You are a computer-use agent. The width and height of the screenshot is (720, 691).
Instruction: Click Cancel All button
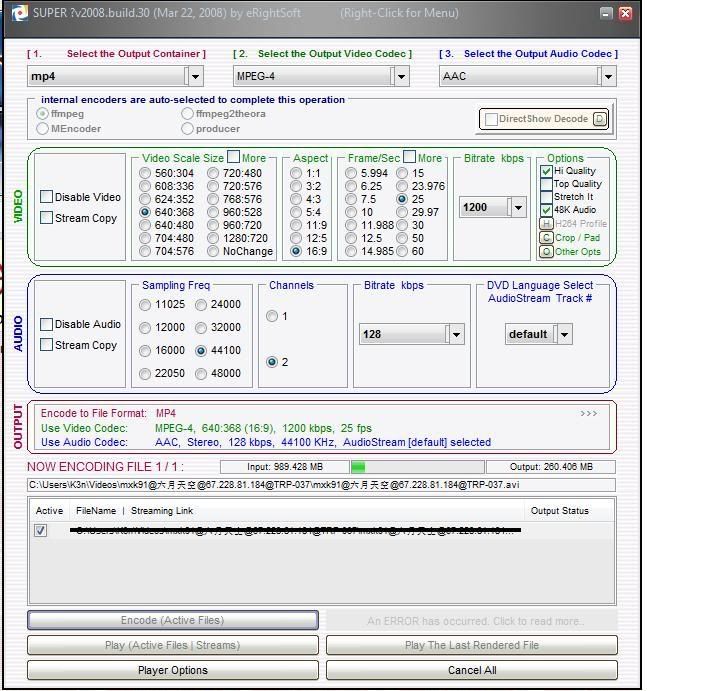coord(471,670)
